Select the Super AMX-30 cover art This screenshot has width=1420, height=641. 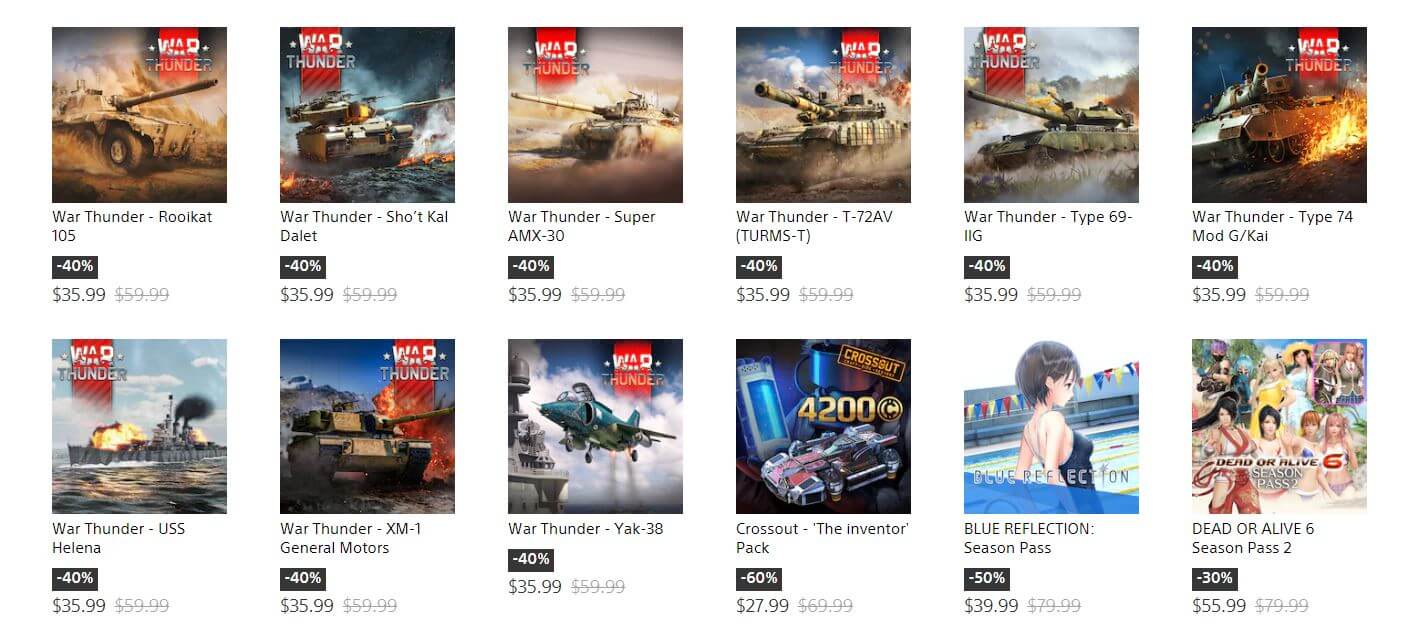595,115
